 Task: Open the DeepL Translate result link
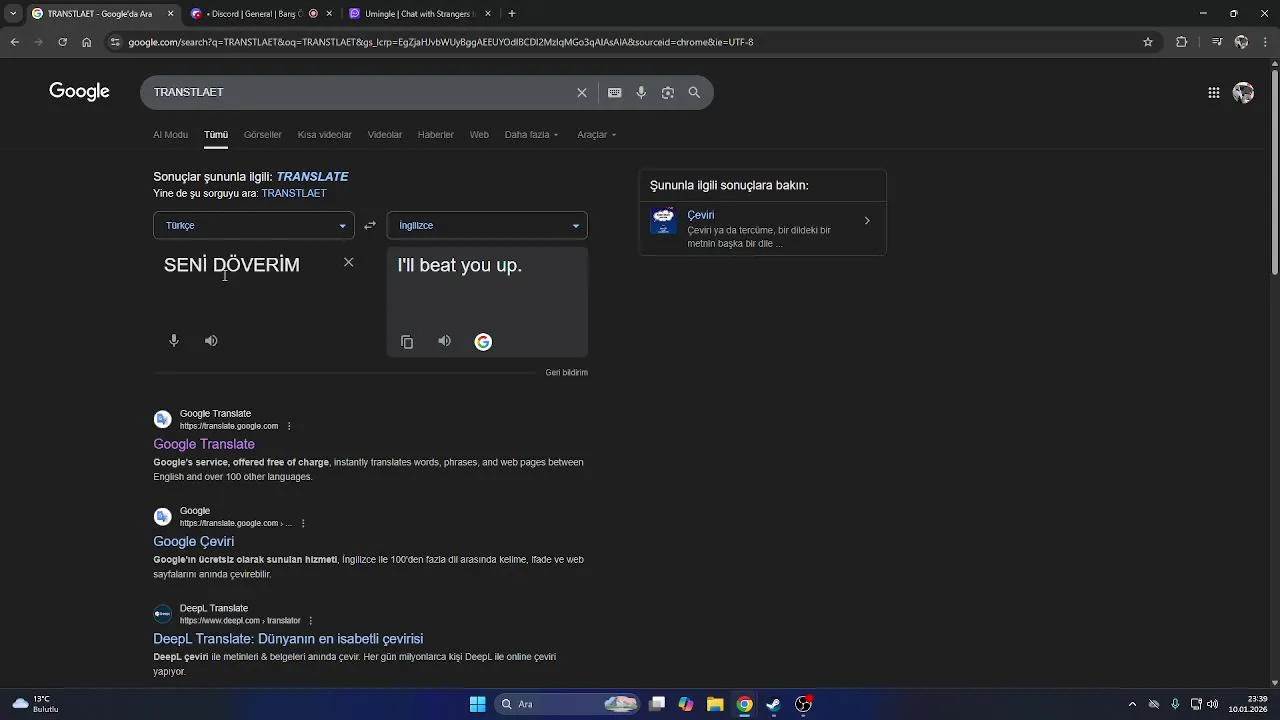pos(288,638)
